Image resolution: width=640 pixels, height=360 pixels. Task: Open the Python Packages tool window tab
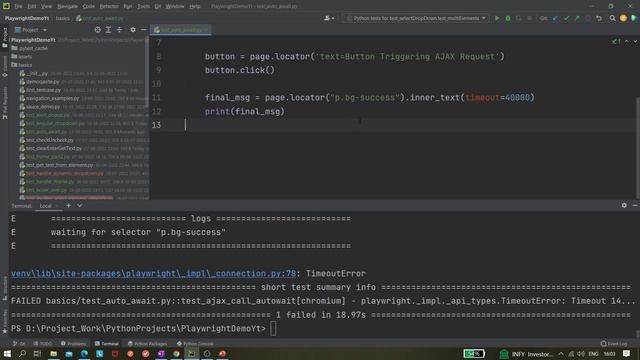point(147,344)
